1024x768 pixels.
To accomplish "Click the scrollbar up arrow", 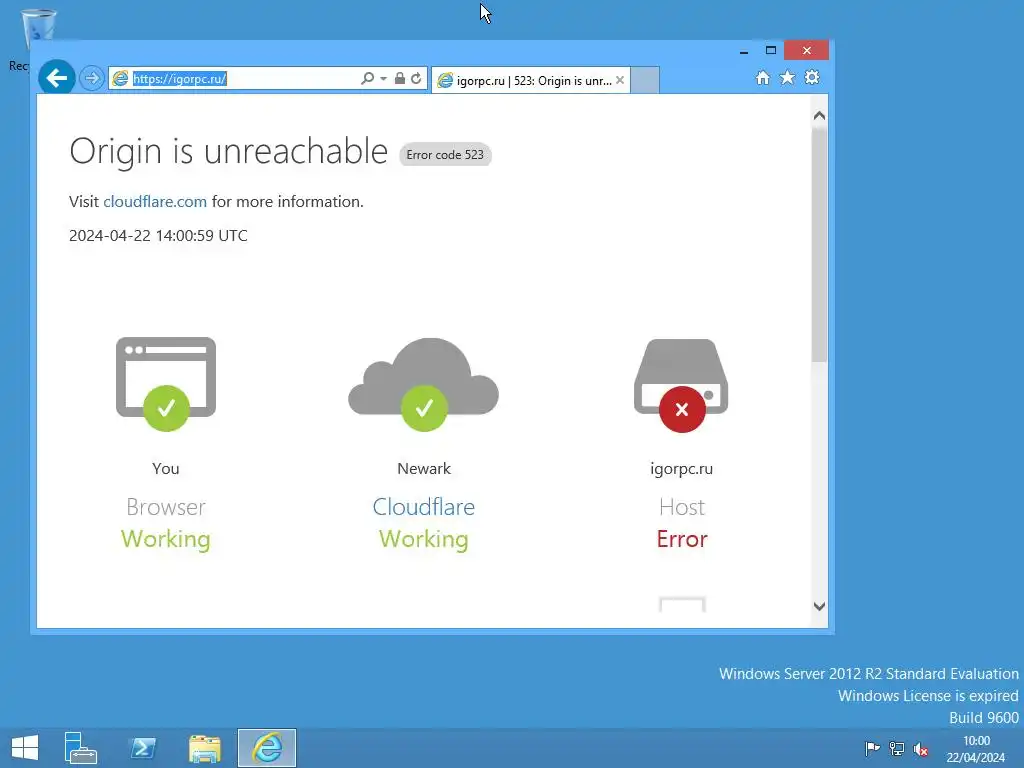I will pos(820,116).
